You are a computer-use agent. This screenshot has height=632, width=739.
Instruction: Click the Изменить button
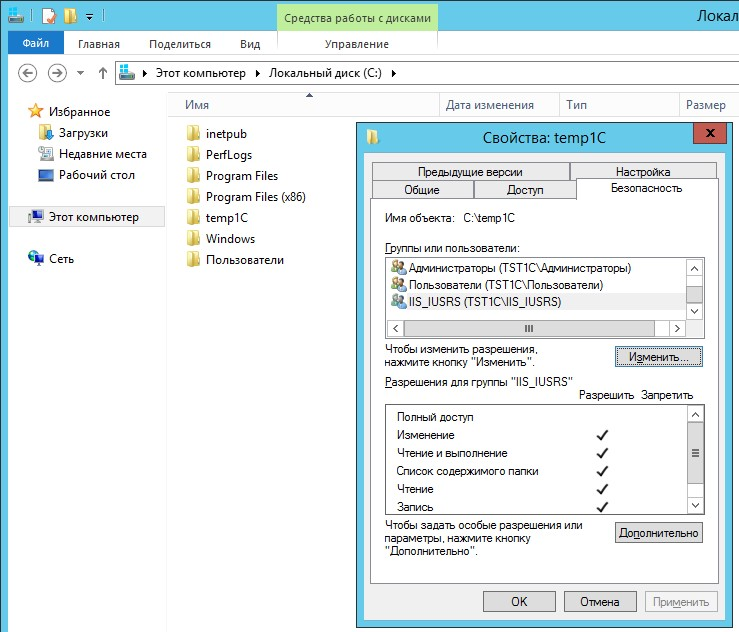tap(658, 357)
